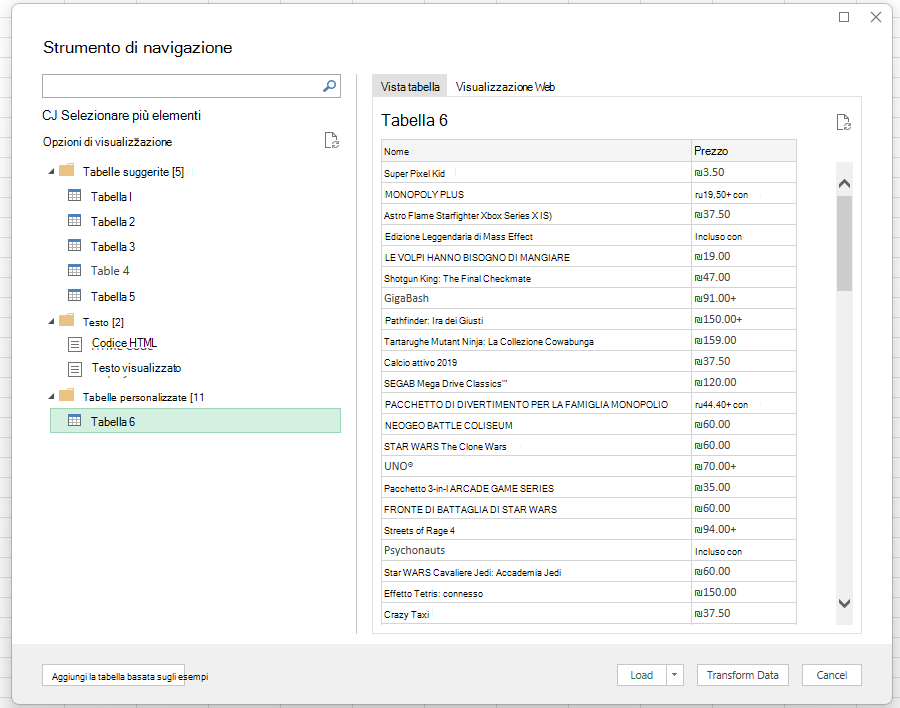Open the Load button dropdown arrow

[x=675, y=675]
